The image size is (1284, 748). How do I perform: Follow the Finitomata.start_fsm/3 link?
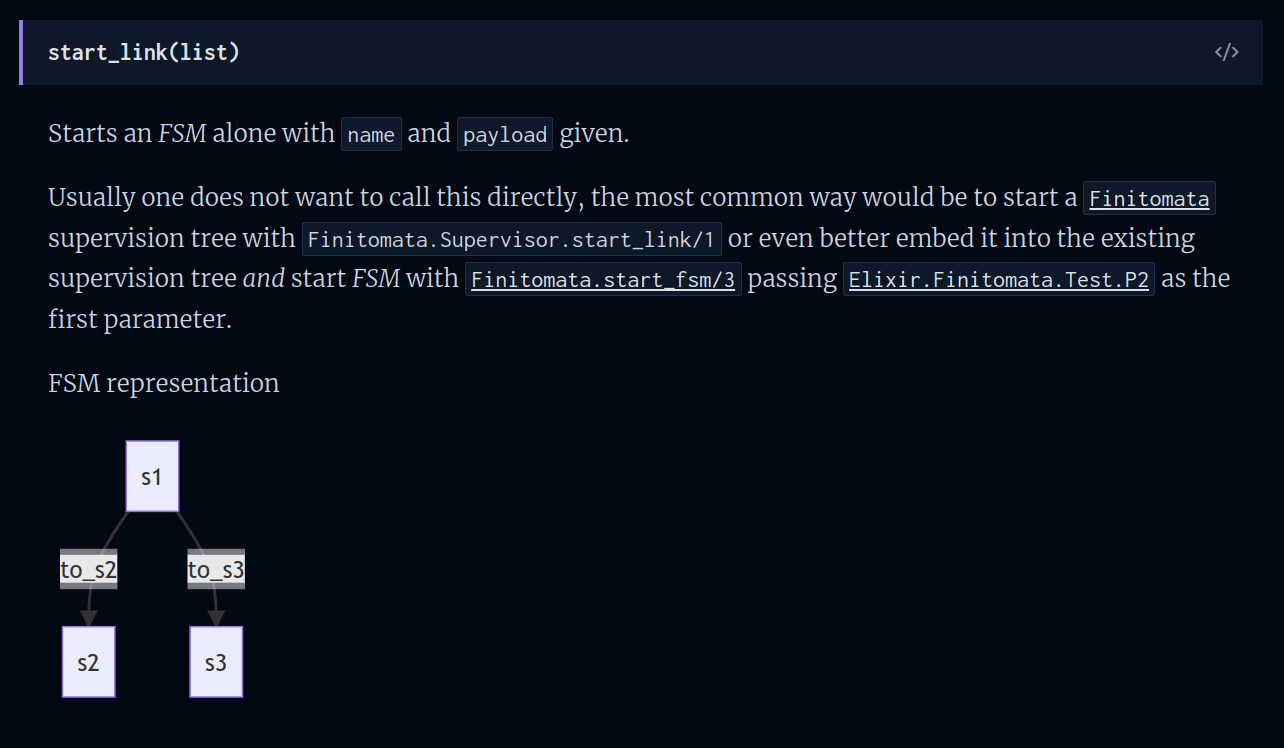pos(603,279)
